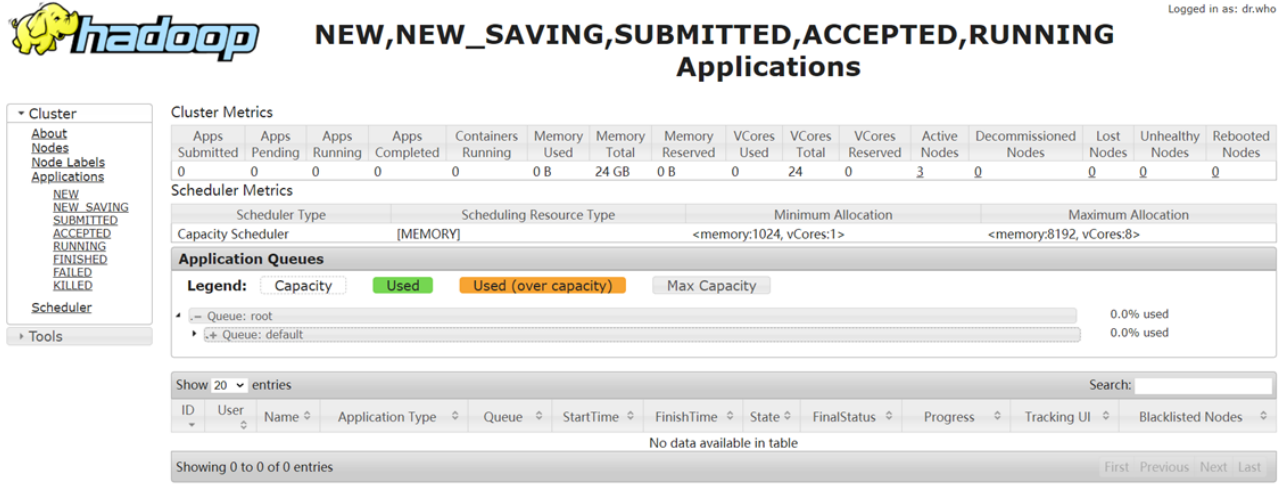1283x487 pixels.
Task: Expand the Tools sidebar section
Action: [79, 337]
